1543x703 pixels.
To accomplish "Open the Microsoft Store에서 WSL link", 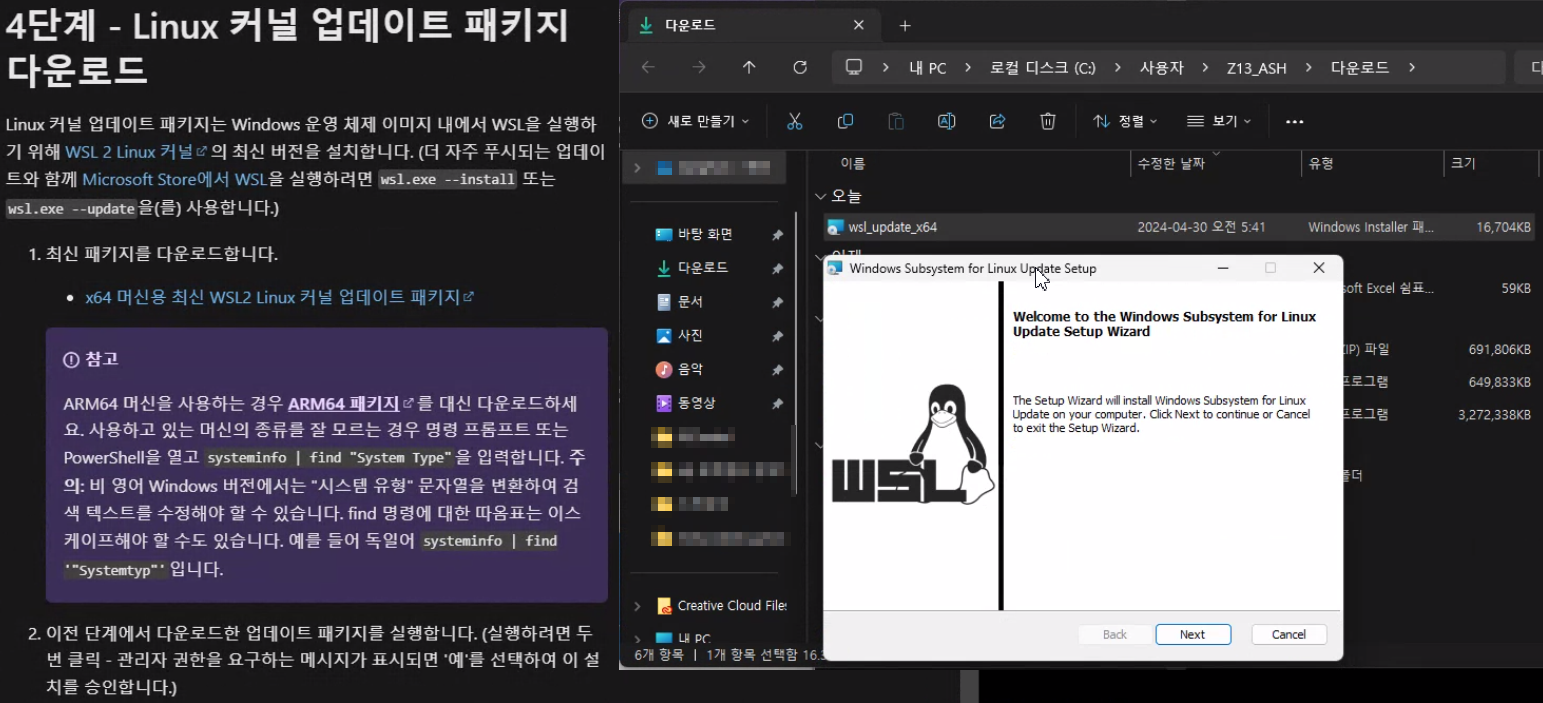I will [x=175, y=180].
